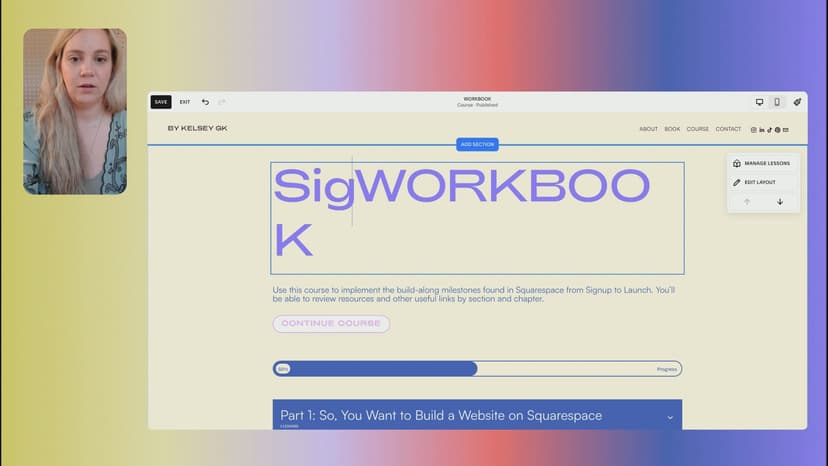
Task: Click the course progress bar
Action: click(x=477, y=369)
